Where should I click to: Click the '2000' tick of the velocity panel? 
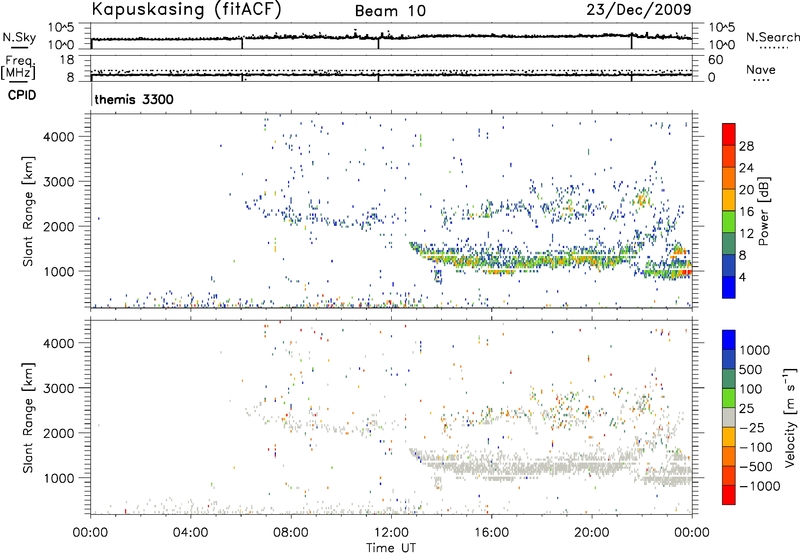pyautogui.click(x=59, y=433)
